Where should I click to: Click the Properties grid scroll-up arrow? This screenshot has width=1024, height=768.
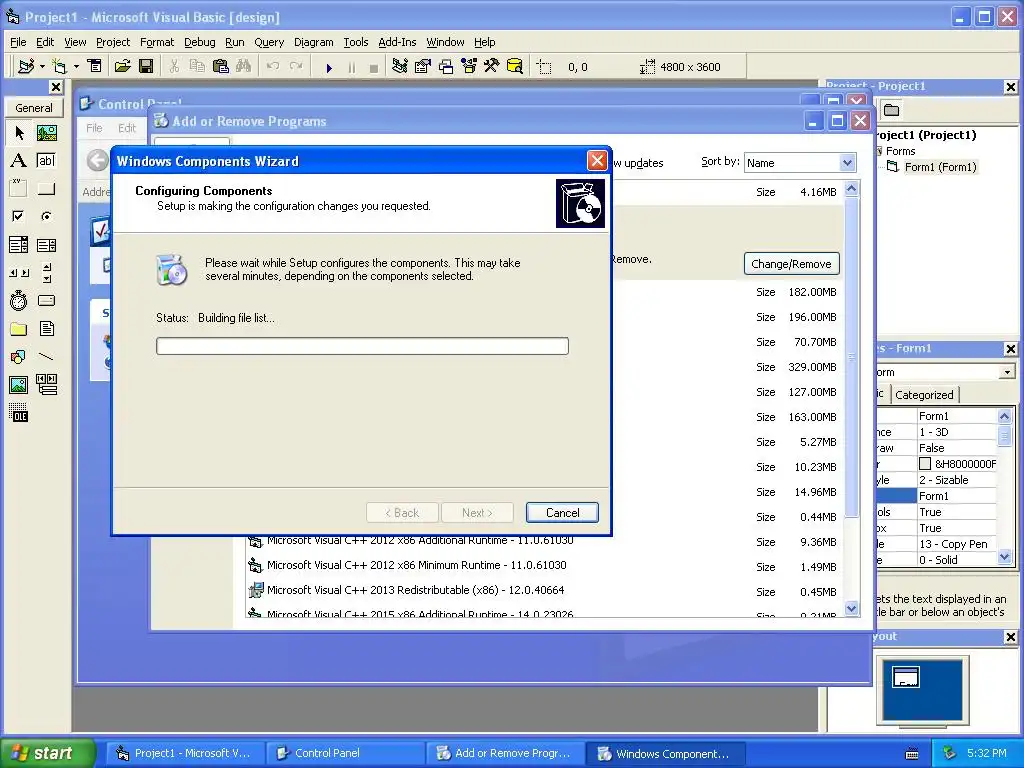coord(1004,416)
